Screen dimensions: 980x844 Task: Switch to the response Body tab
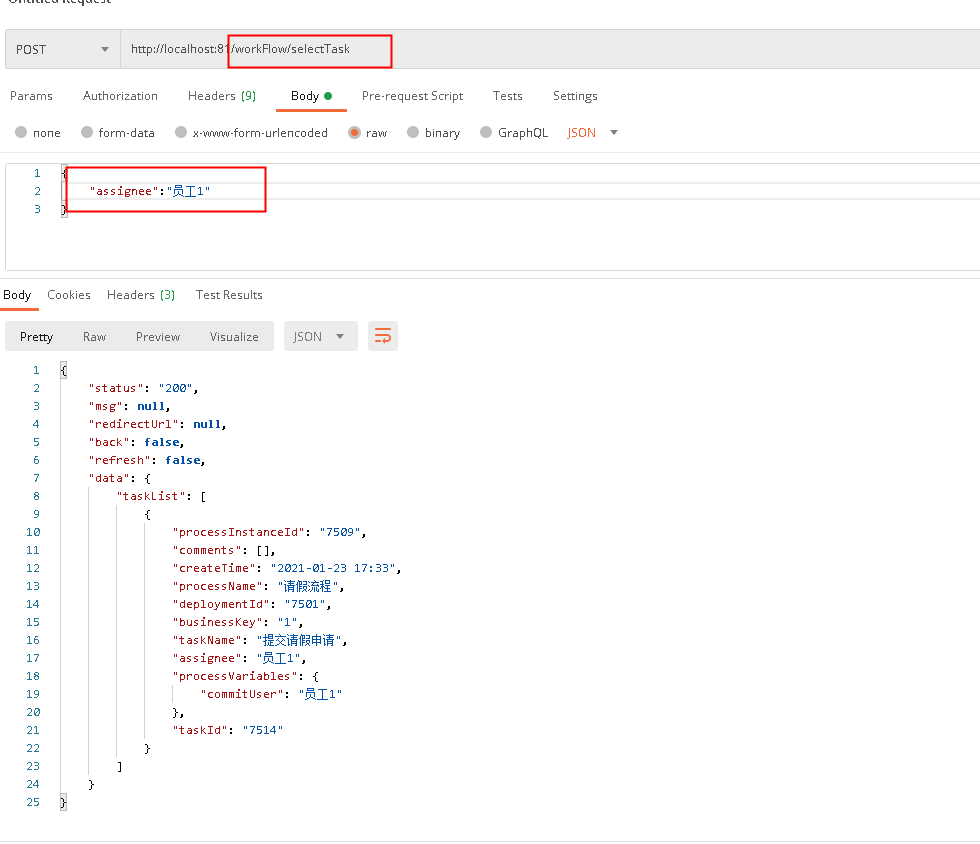point(17,294)
